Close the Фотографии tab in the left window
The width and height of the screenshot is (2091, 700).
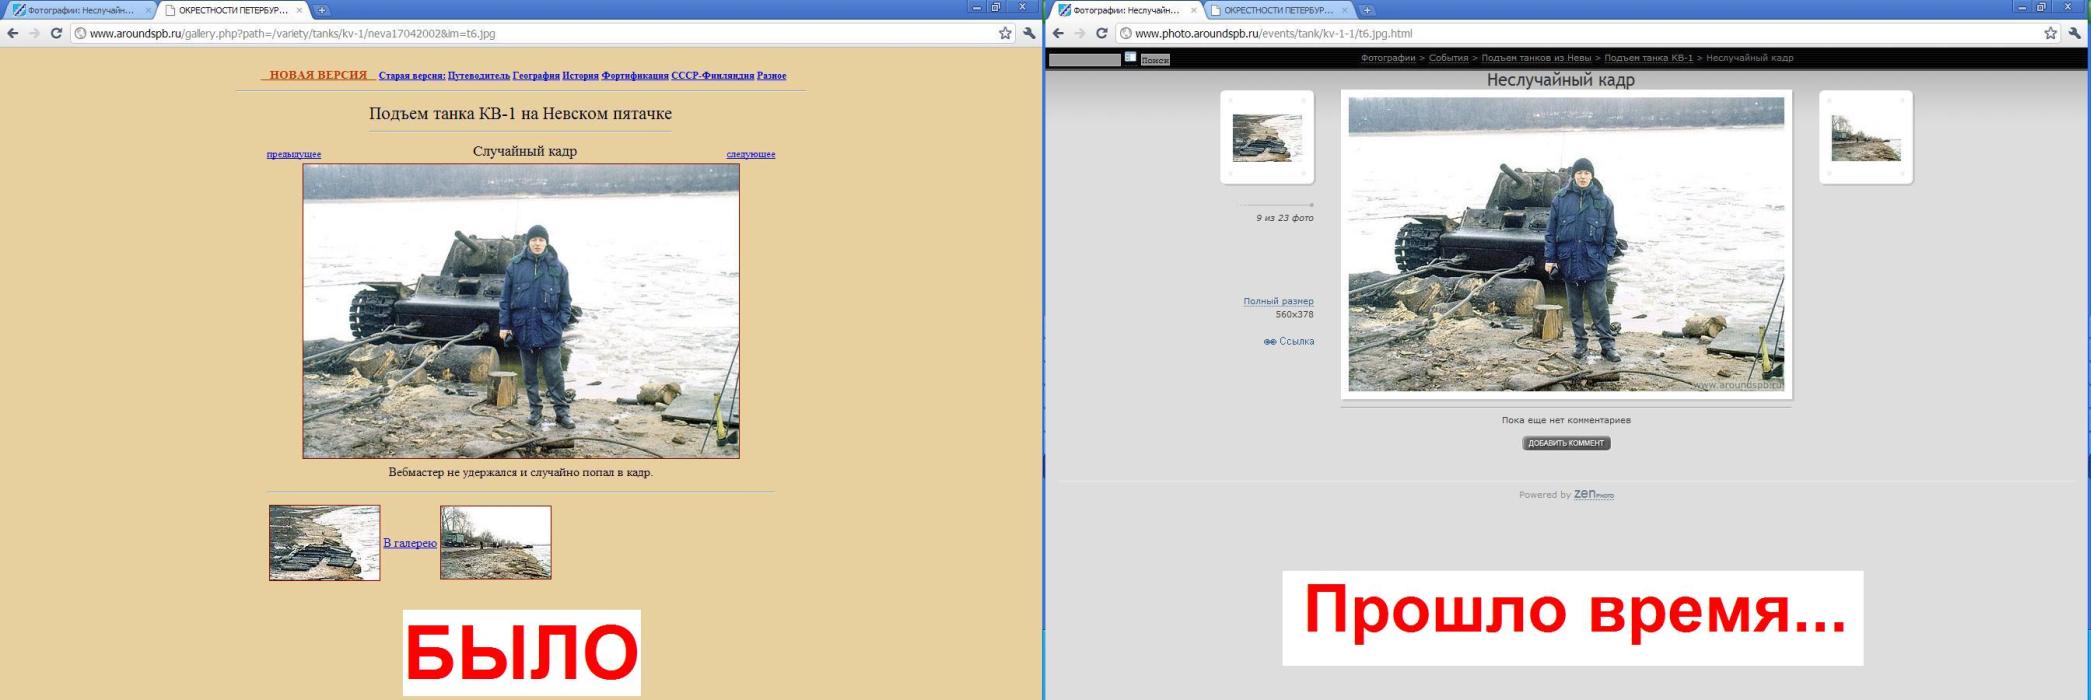click(x=148, y=10)
